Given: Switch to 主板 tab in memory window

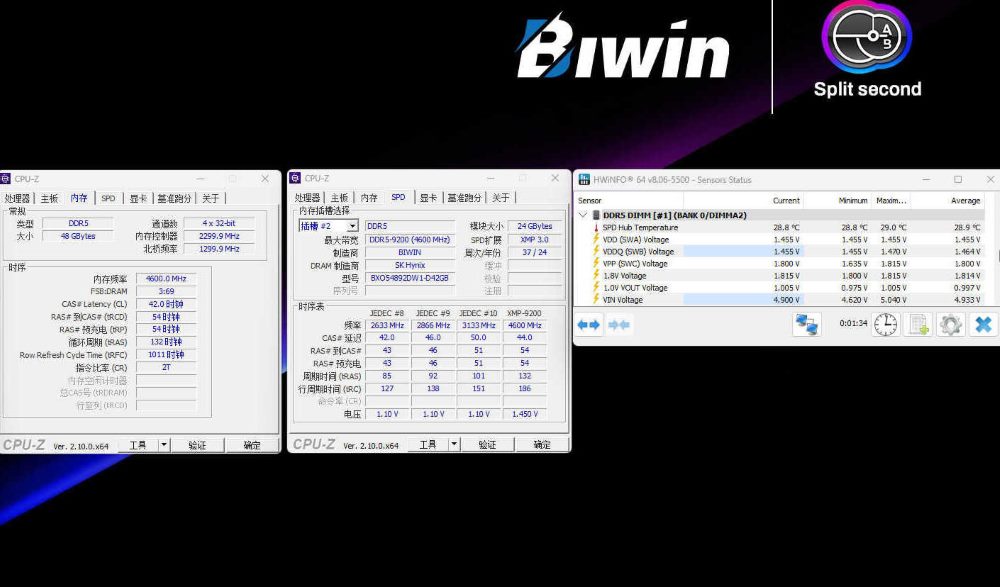Looking at the screenshot, I should point(49,198).
